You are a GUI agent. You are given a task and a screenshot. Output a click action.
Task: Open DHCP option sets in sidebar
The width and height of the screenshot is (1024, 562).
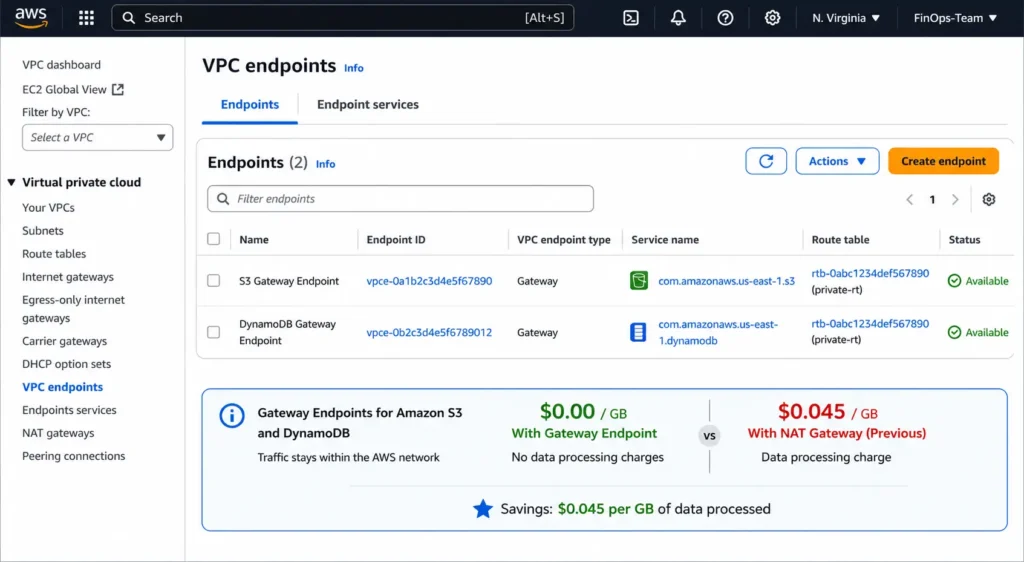[x=66, y=364]
